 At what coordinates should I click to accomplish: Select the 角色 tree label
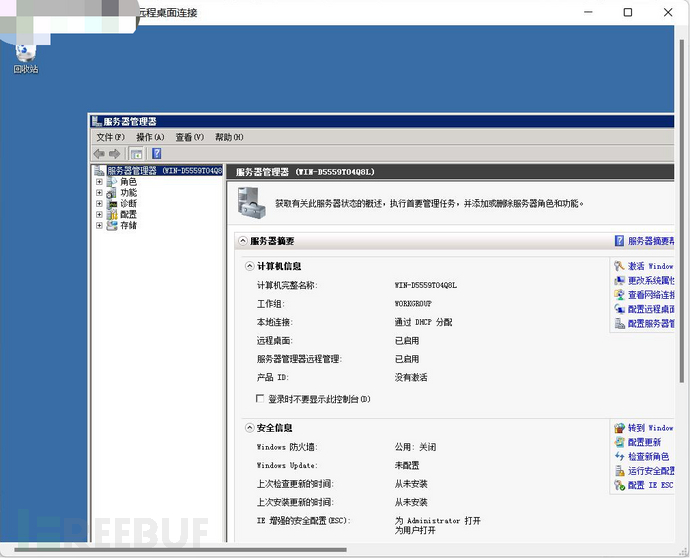tap(128, 182)
